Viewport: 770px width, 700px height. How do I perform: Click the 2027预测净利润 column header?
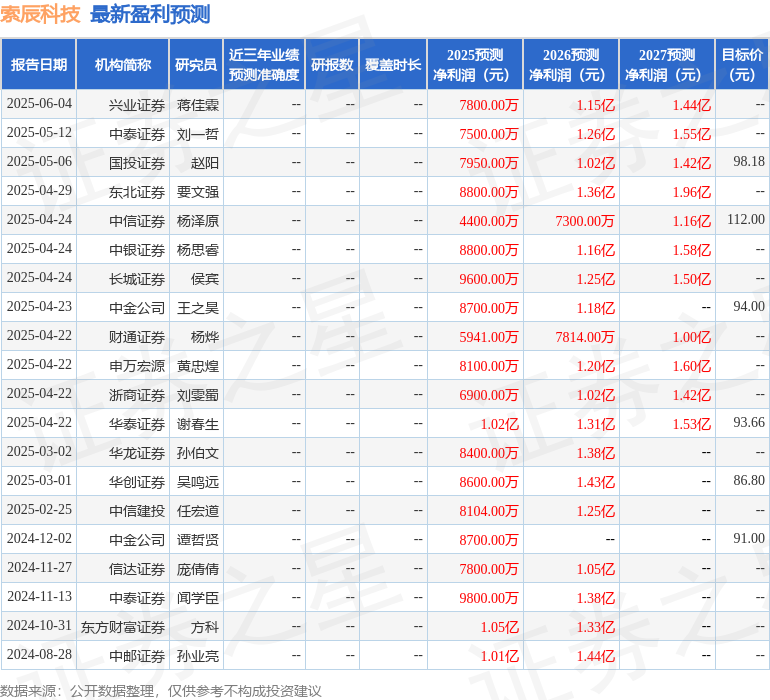[x=667, y=65]
